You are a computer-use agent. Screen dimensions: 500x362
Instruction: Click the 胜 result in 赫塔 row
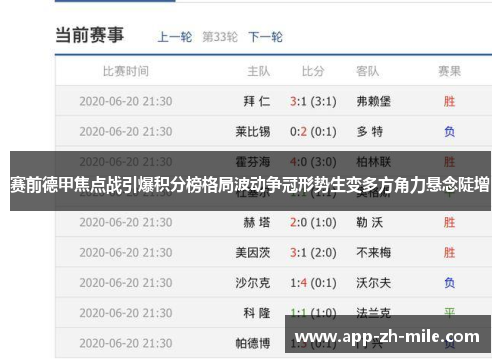point(449,222)
